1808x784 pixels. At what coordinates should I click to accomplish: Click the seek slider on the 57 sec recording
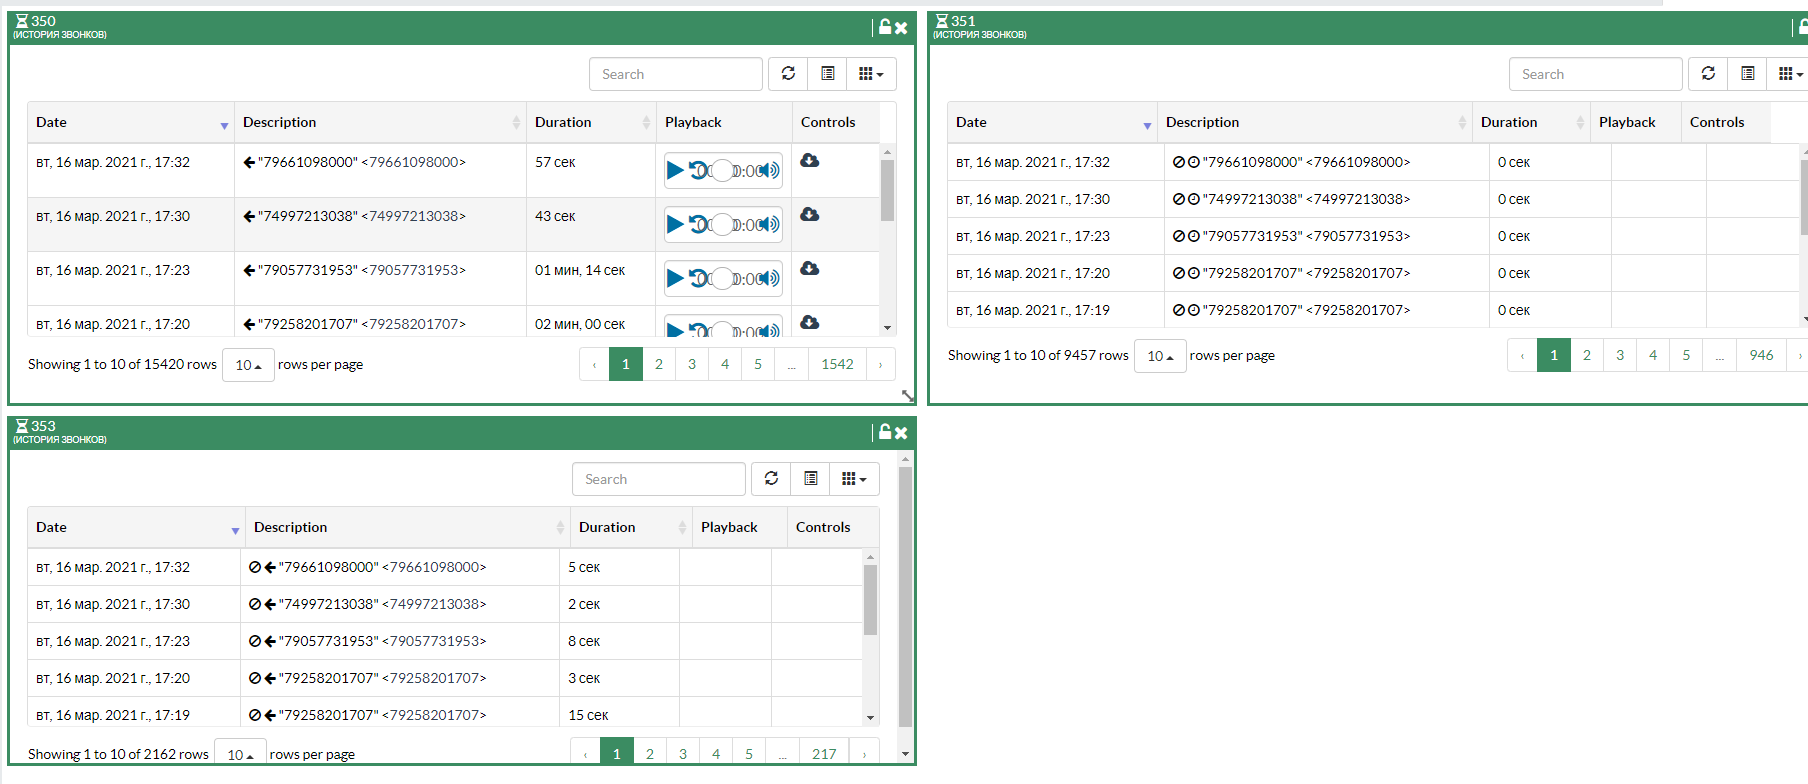click(722, 171)
